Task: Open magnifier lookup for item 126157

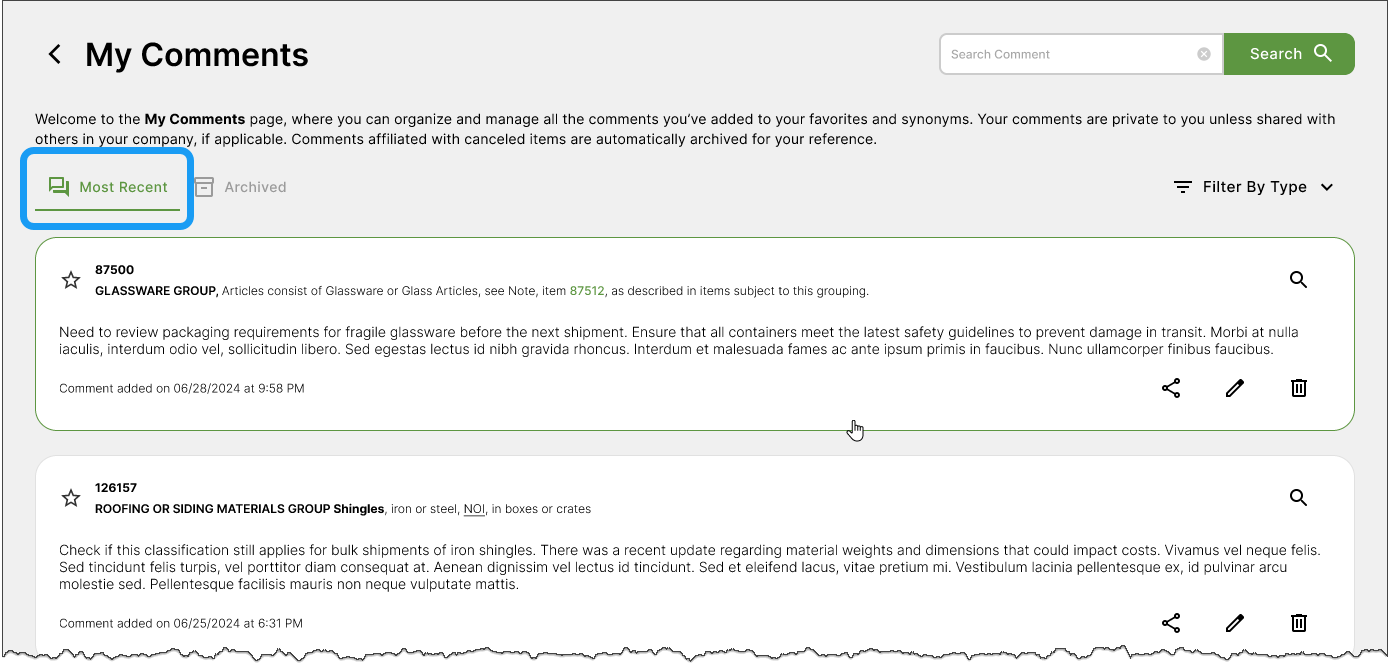Action: [1298, 498]
